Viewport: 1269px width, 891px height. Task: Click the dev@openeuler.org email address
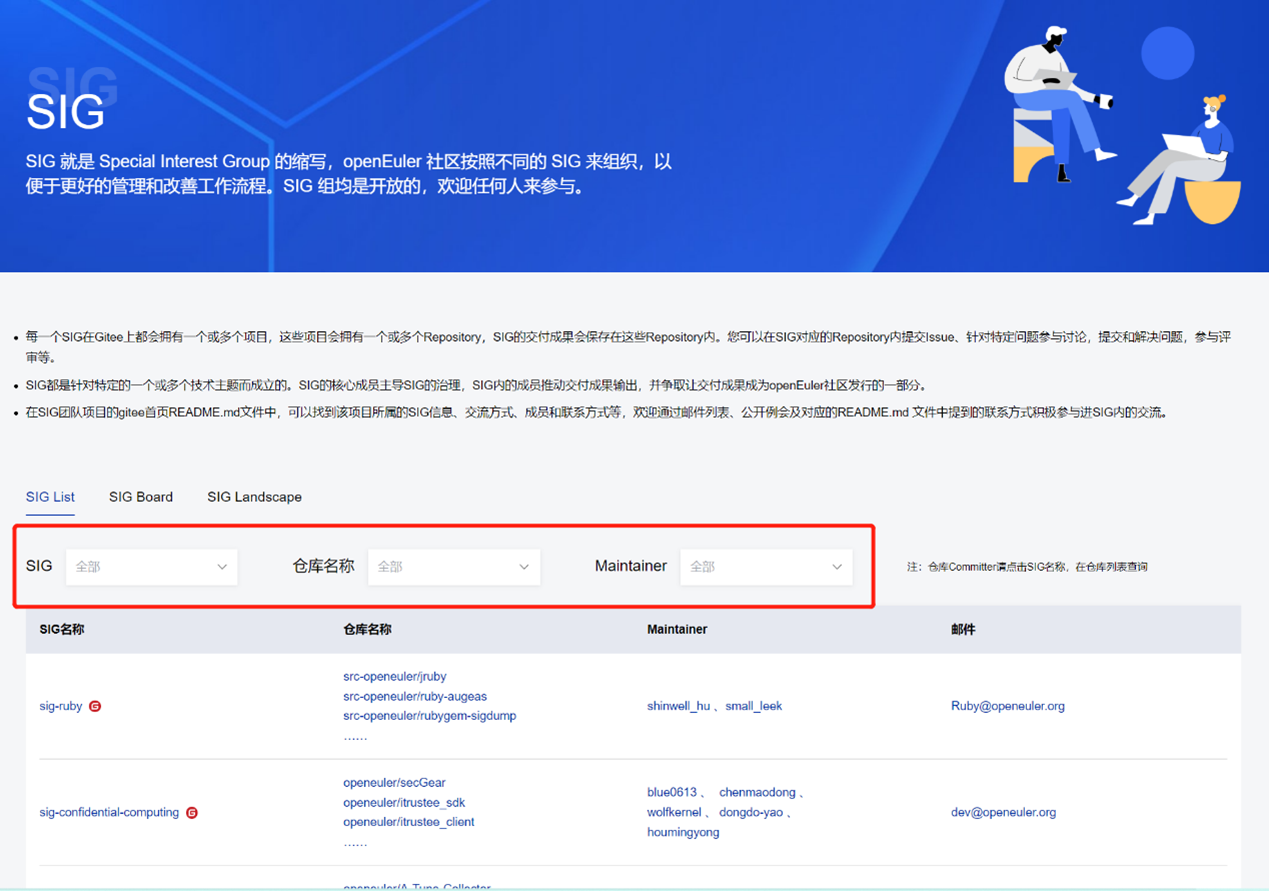point(1003,813)
